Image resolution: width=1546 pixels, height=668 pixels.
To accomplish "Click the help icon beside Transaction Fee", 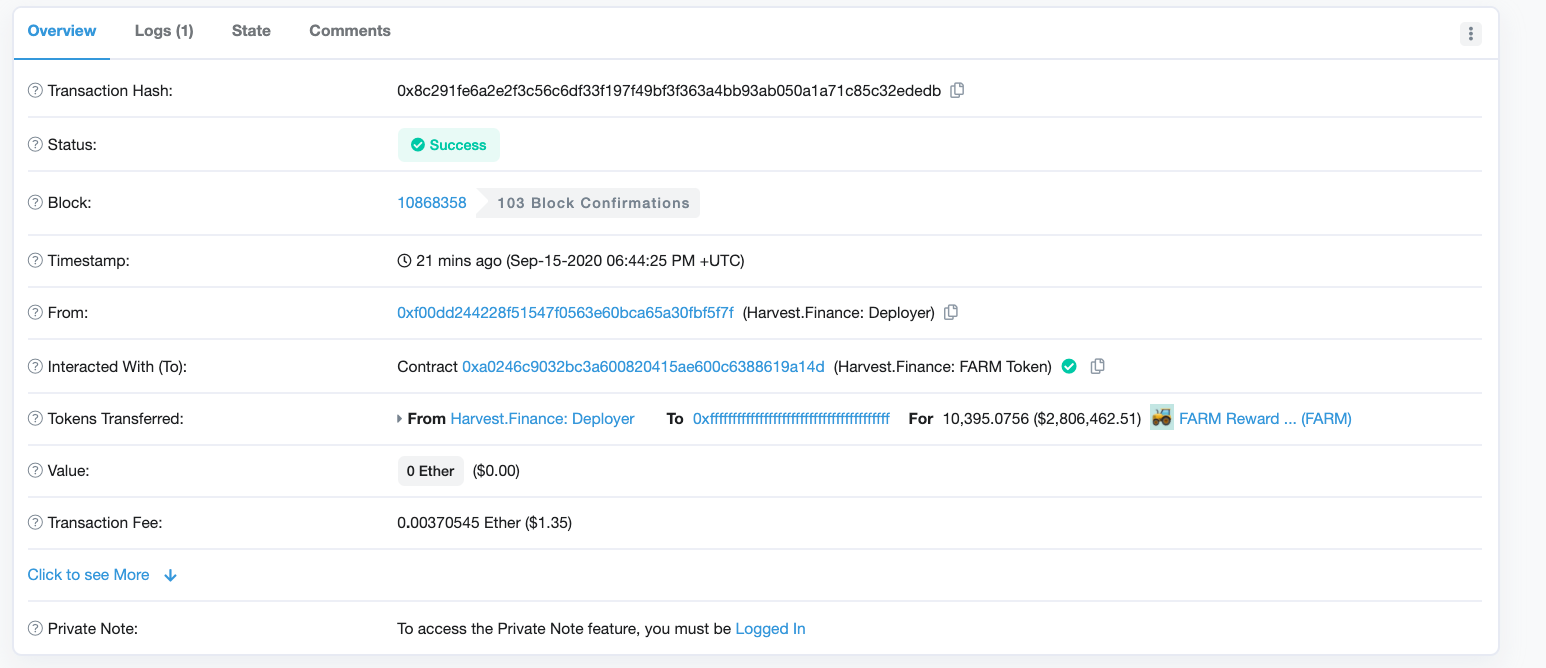I will click(35, 523).
